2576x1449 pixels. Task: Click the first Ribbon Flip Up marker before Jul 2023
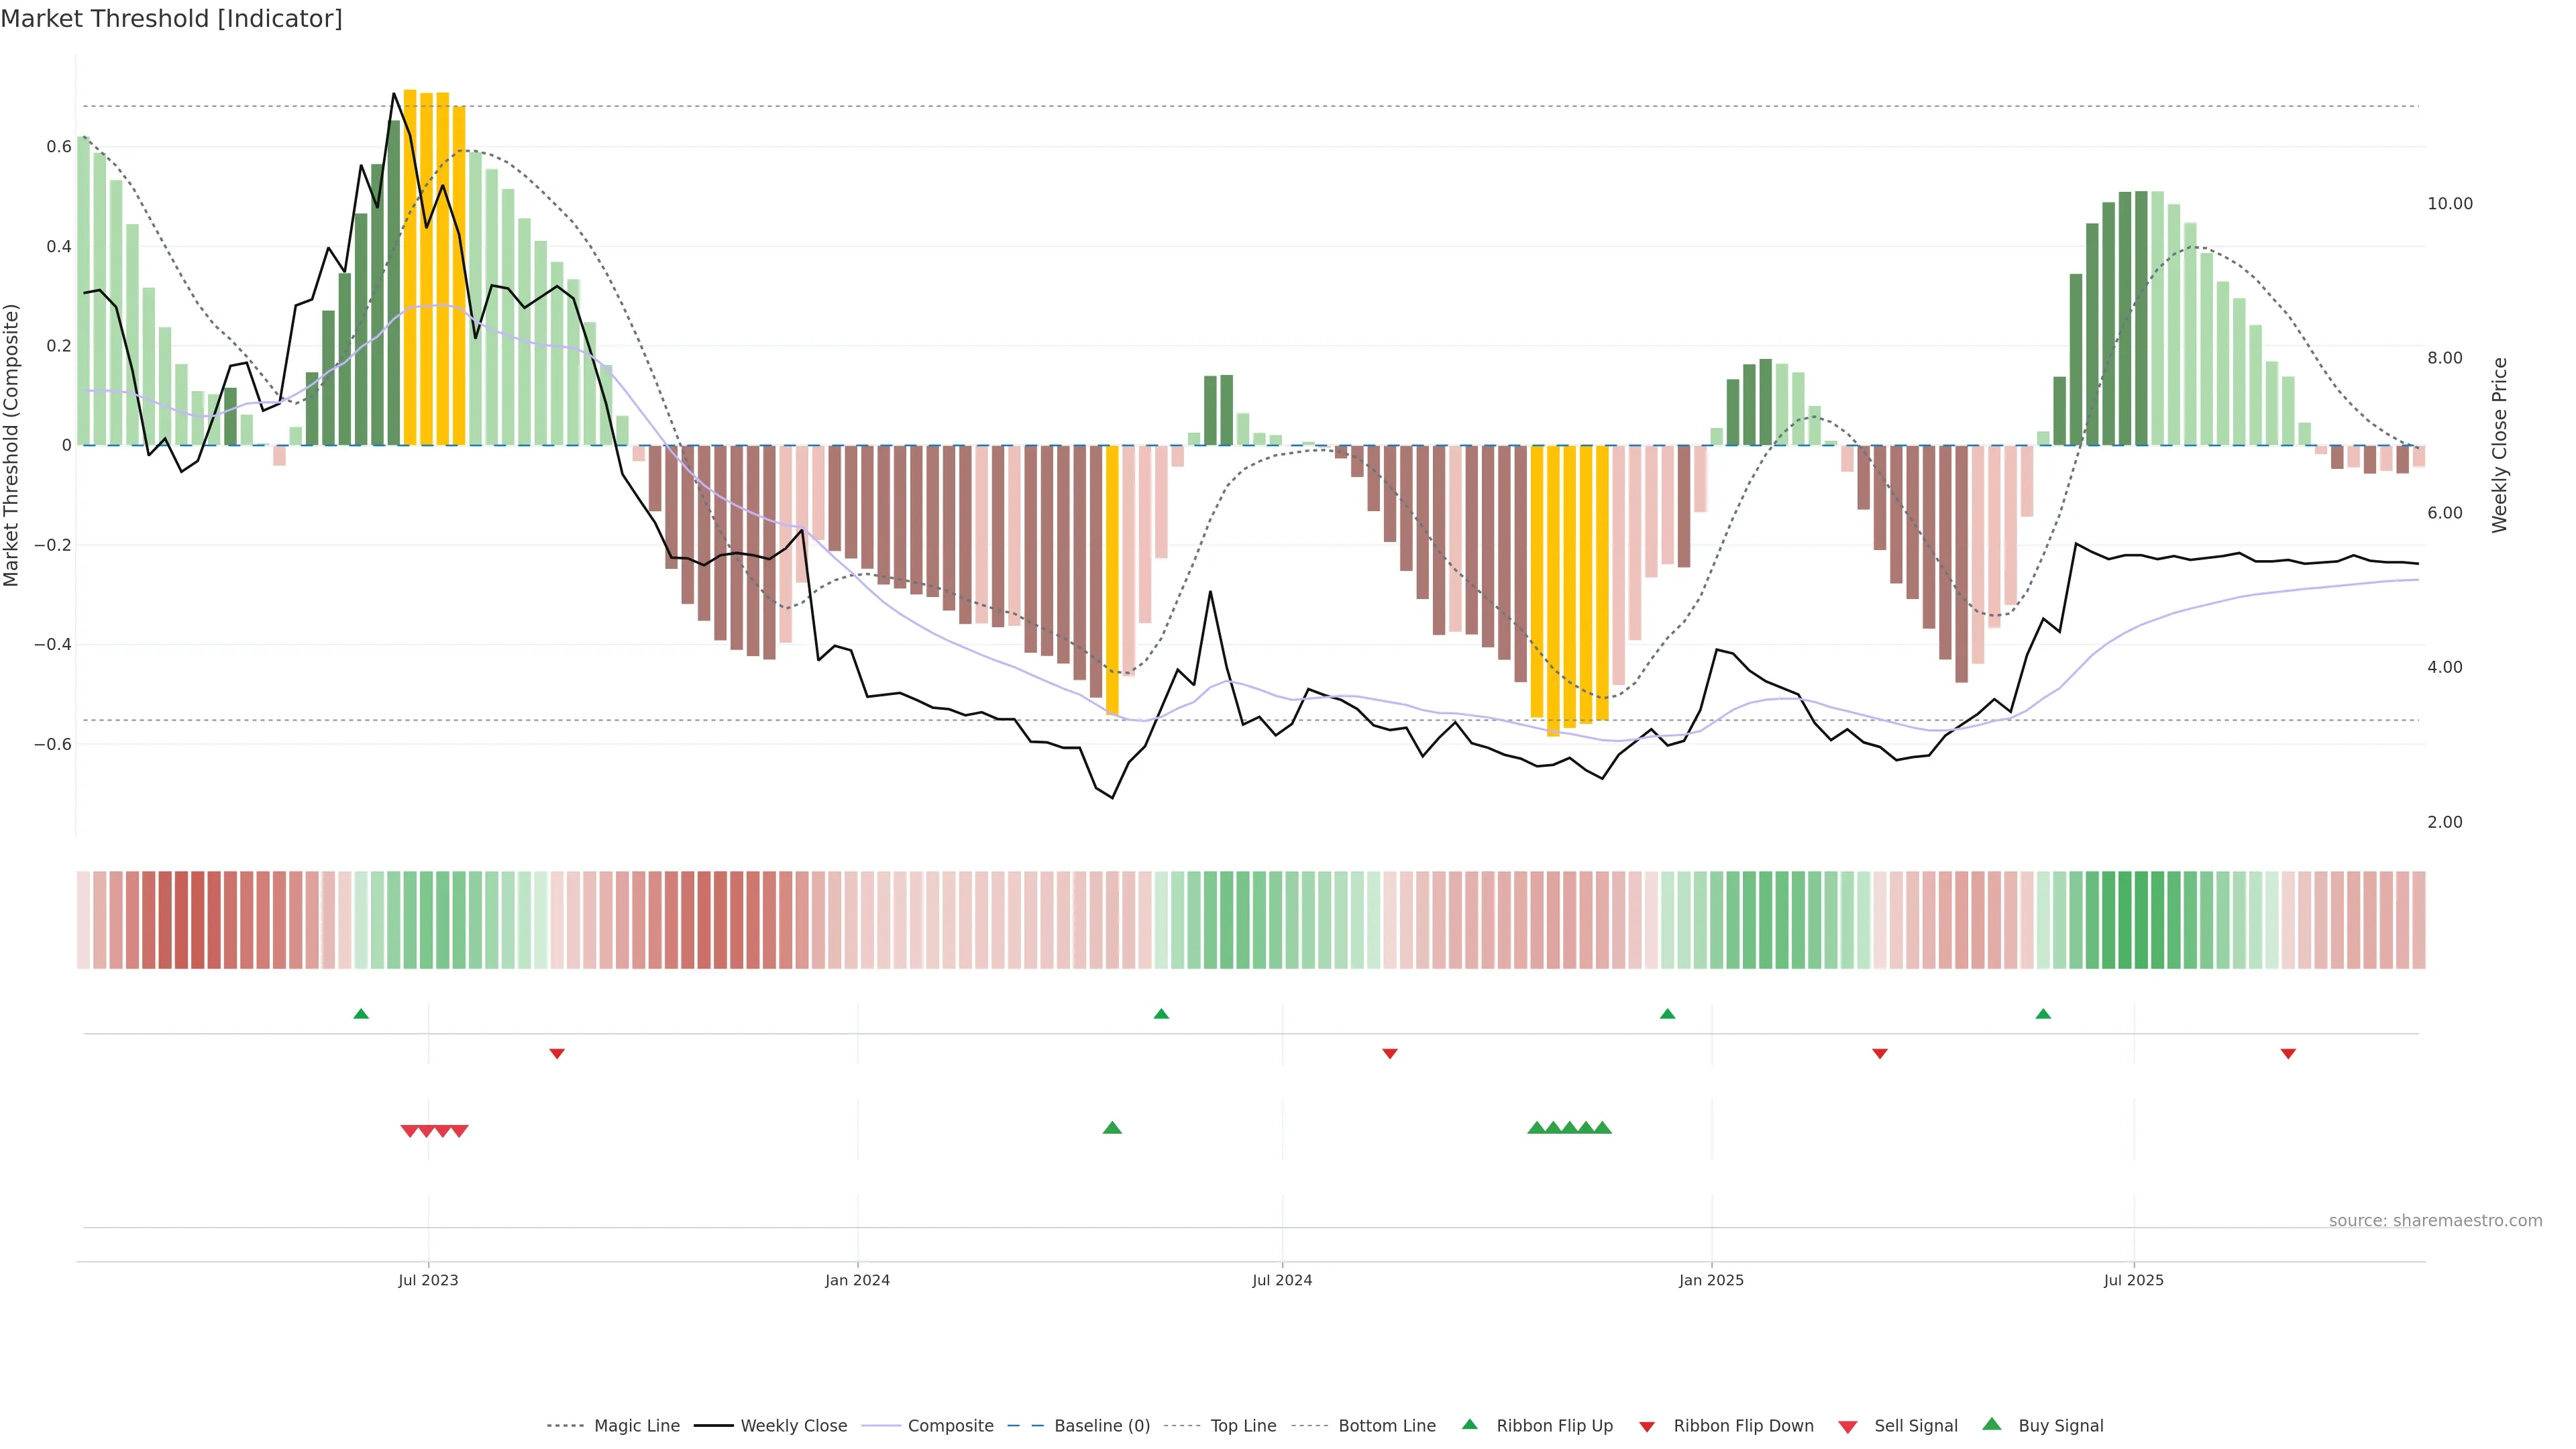click(361, 1014)
